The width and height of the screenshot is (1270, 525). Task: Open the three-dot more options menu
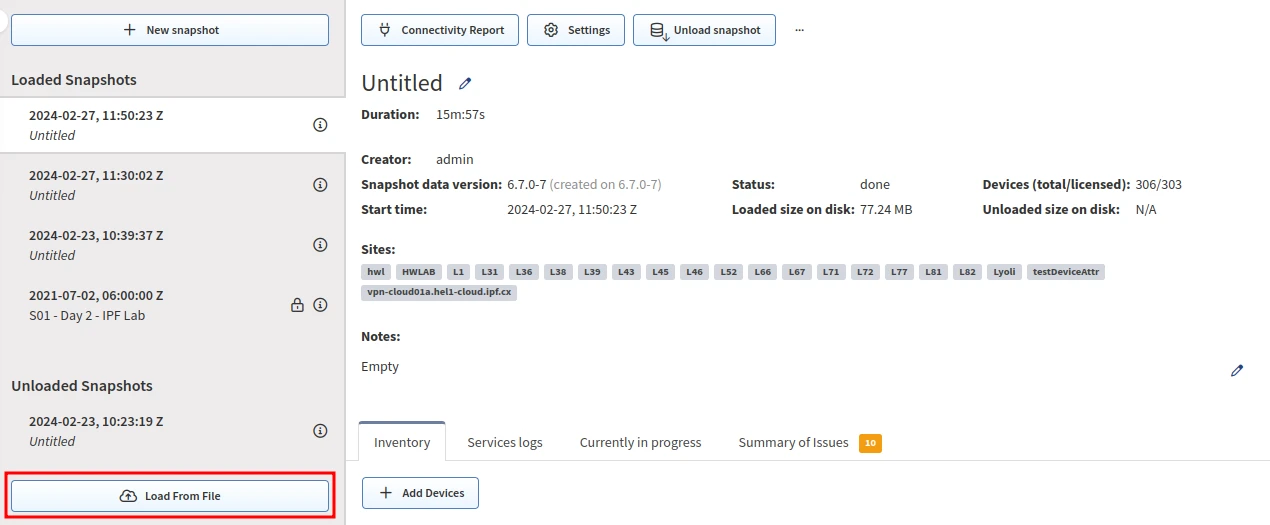(799, 30)
